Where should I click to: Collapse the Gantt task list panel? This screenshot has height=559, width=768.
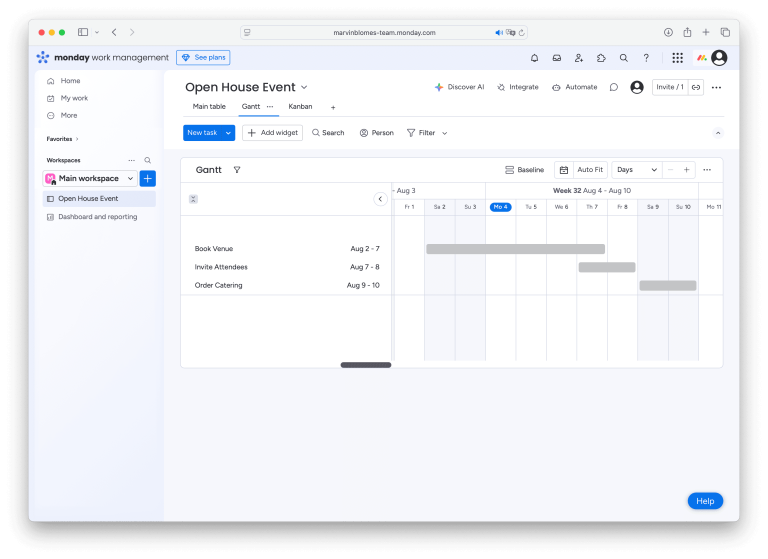click(380, 199)
